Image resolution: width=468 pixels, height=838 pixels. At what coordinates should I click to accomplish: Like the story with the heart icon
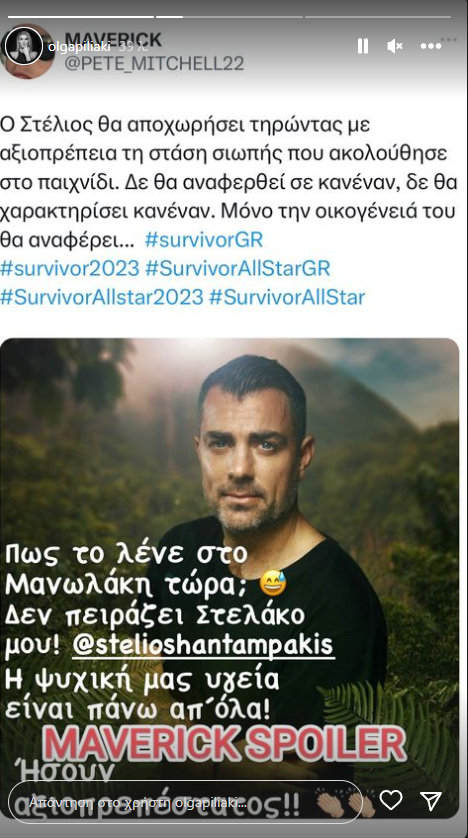click(391, 800)
